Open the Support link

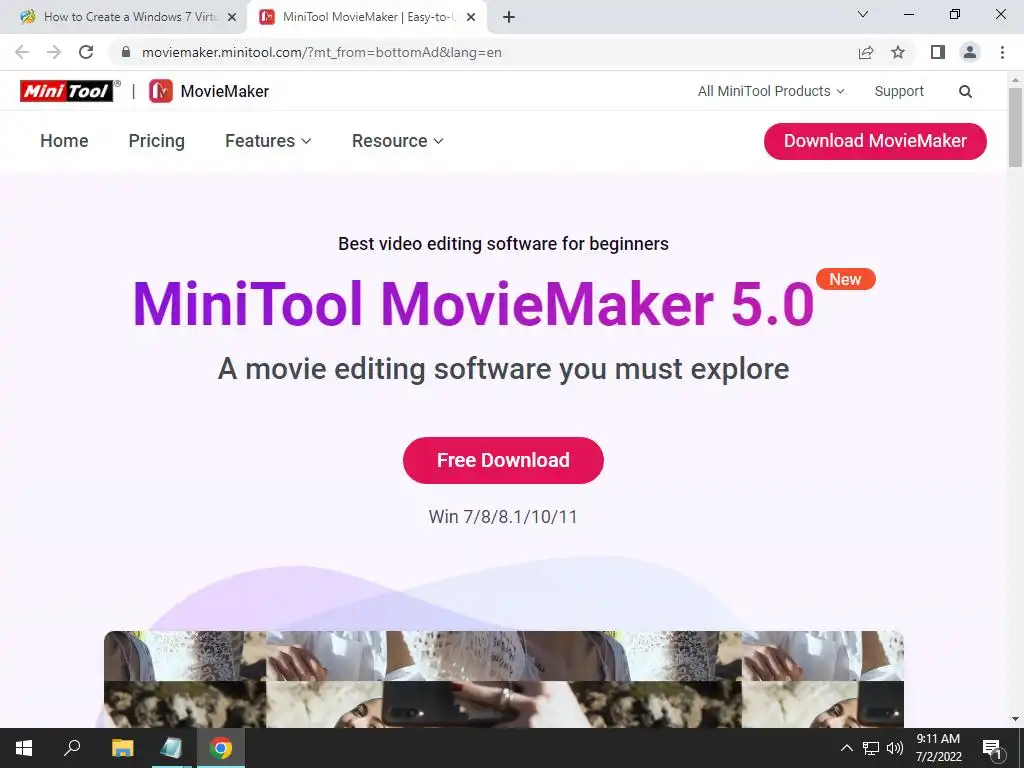[899, 91]
